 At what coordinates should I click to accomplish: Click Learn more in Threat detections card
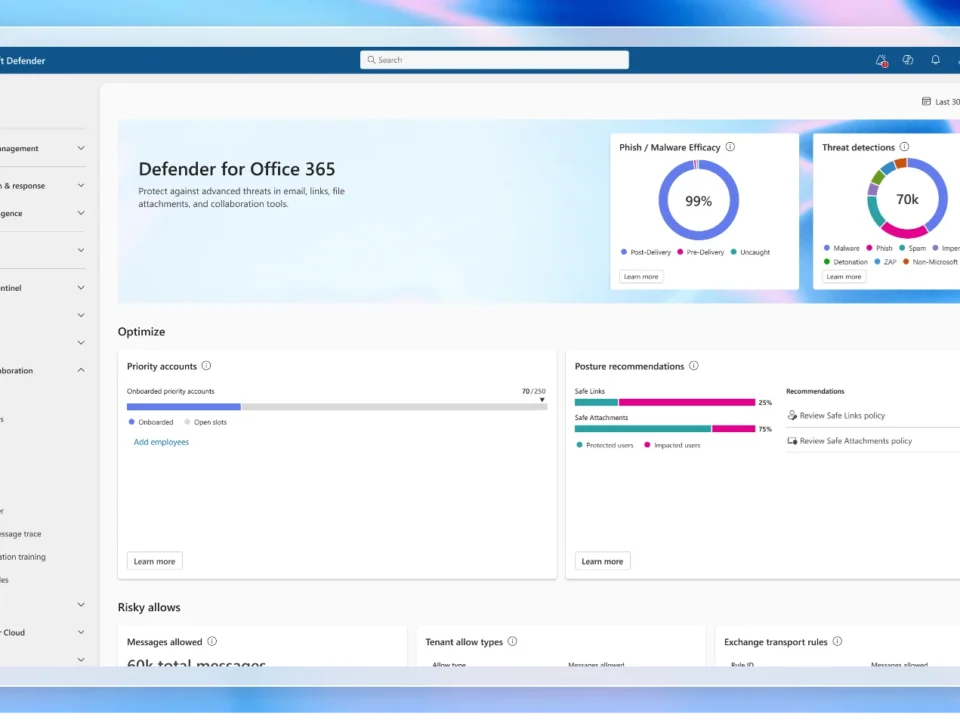844,277
